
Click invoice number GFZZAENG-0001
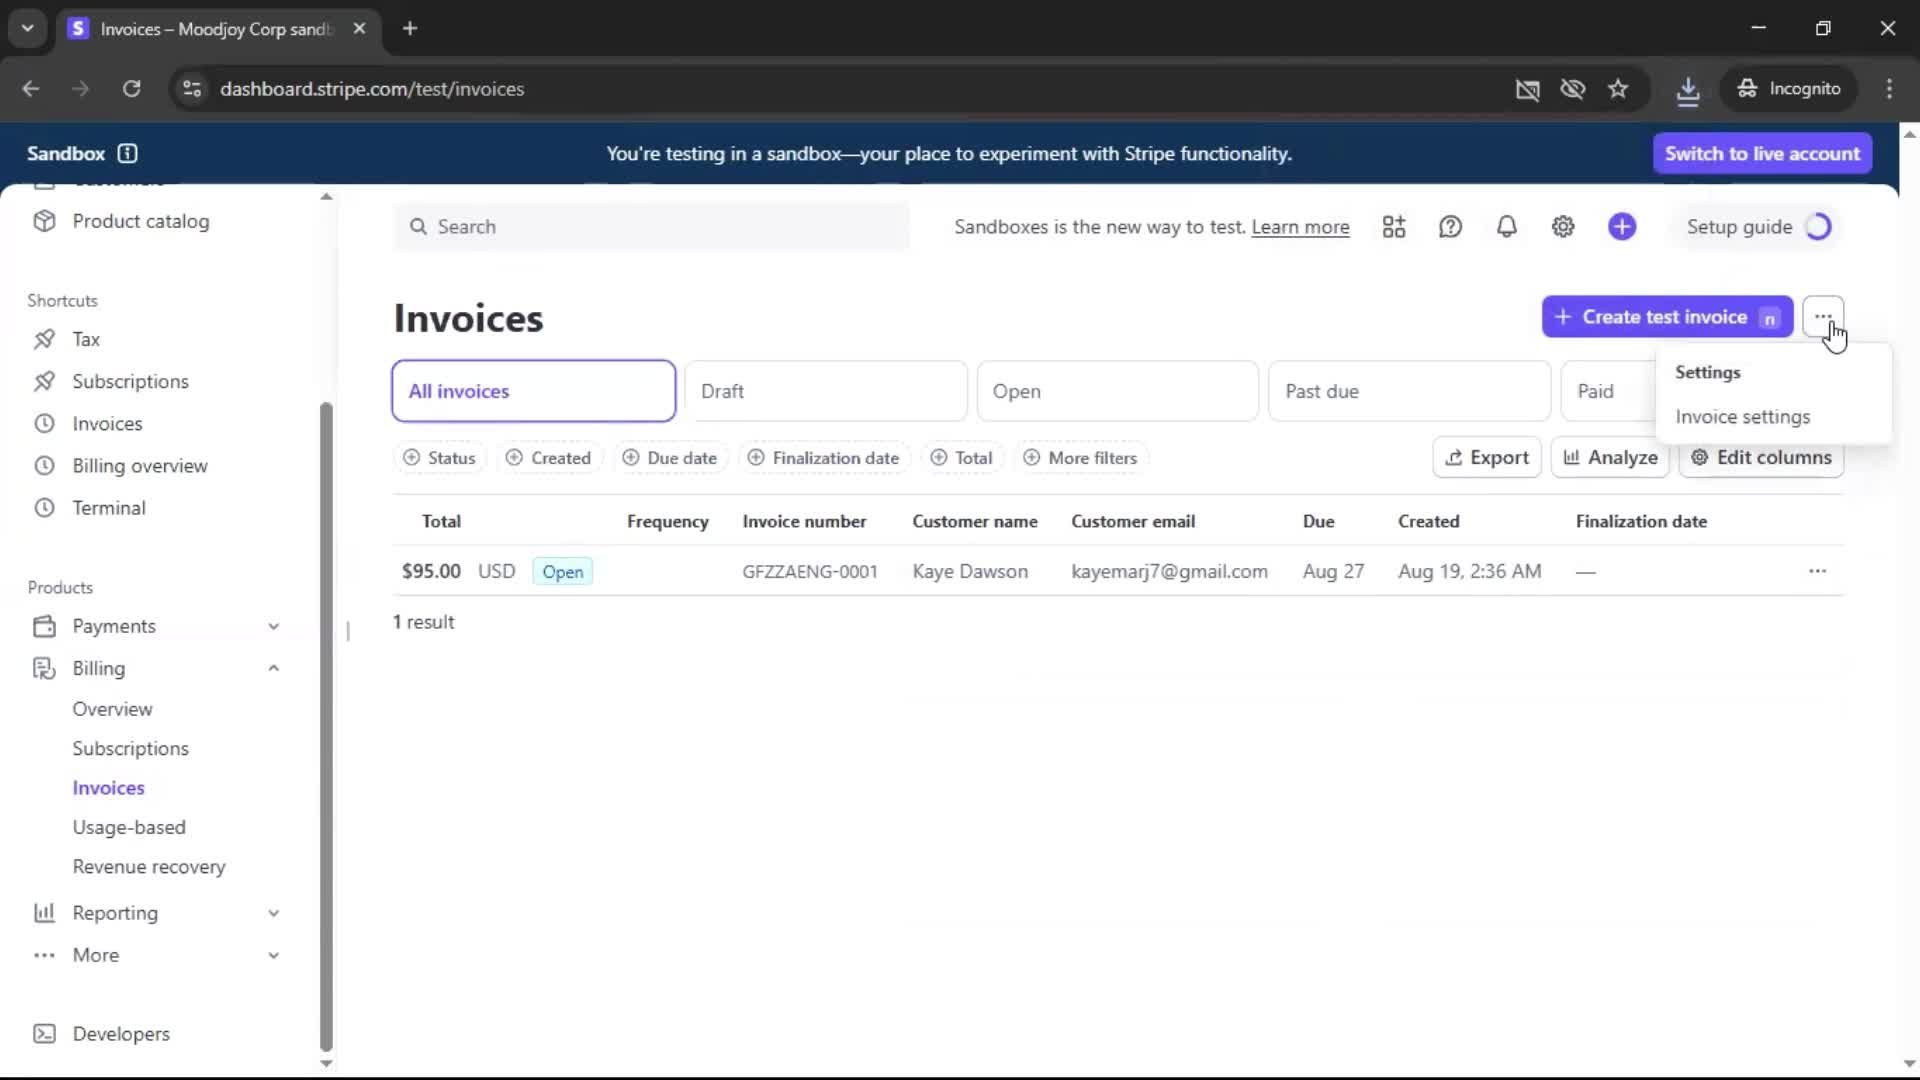(x=810, y=572)
